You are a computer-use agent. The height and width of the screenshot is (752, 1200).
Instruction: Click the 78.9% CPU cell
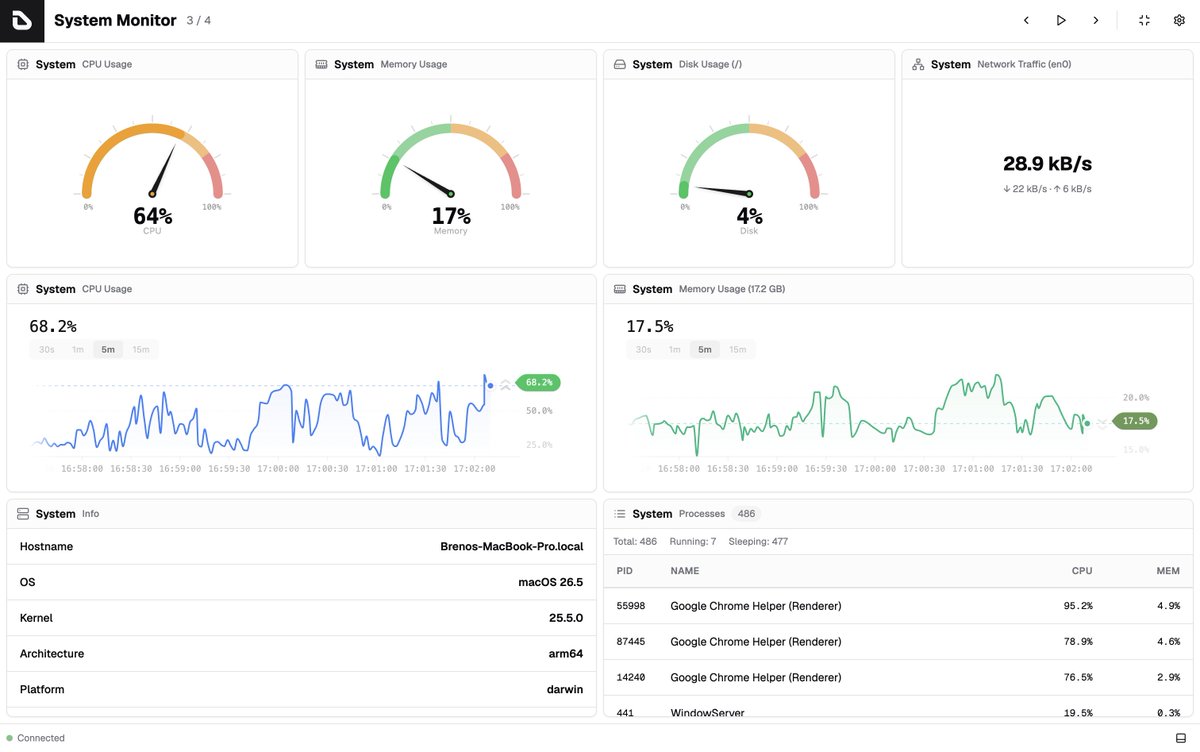coord(1077,642)
